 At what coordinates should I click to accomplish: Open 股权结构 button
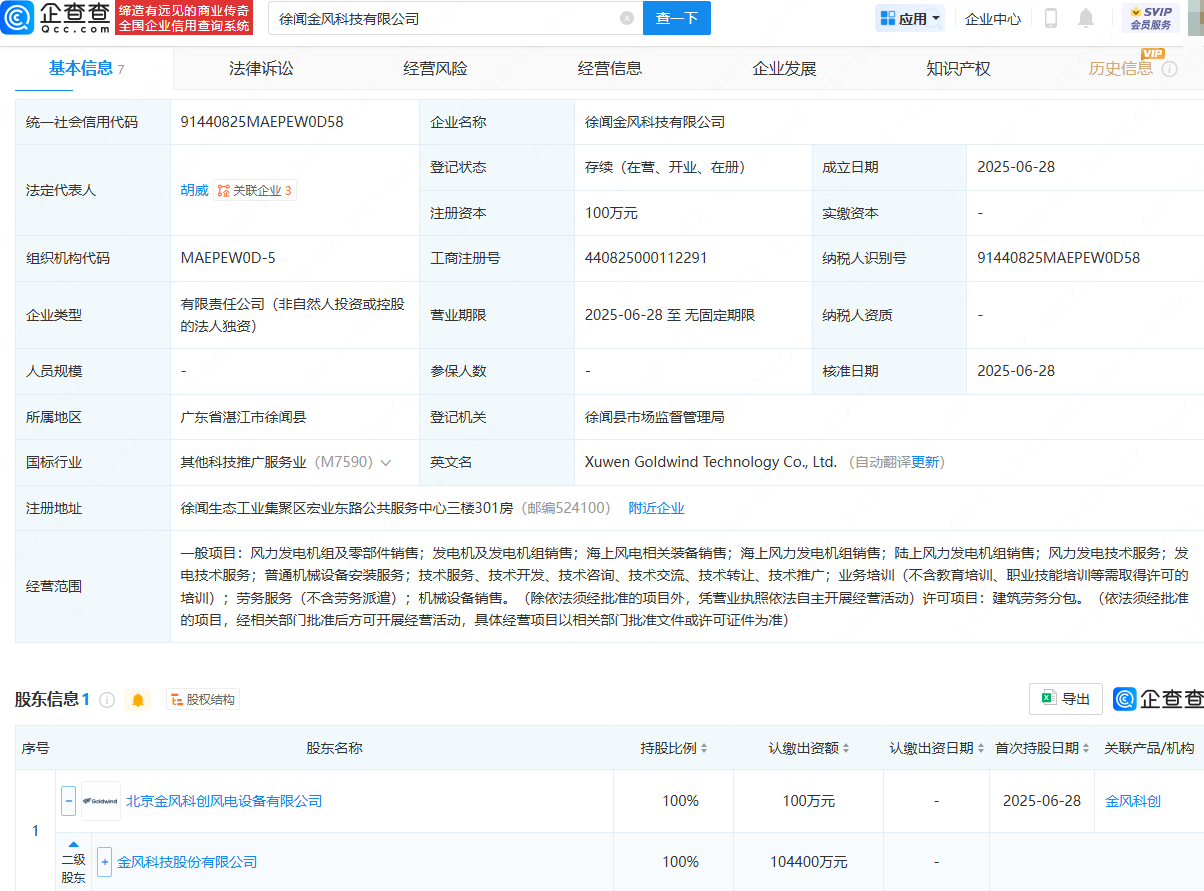[203, 700]
